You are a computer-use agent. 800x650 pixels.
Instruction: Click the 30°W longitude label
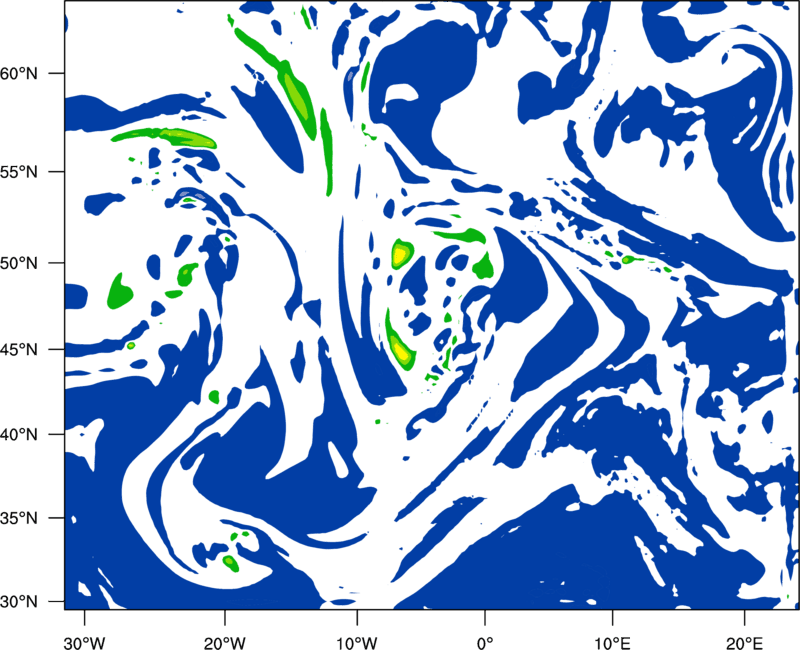coord(84,643)
